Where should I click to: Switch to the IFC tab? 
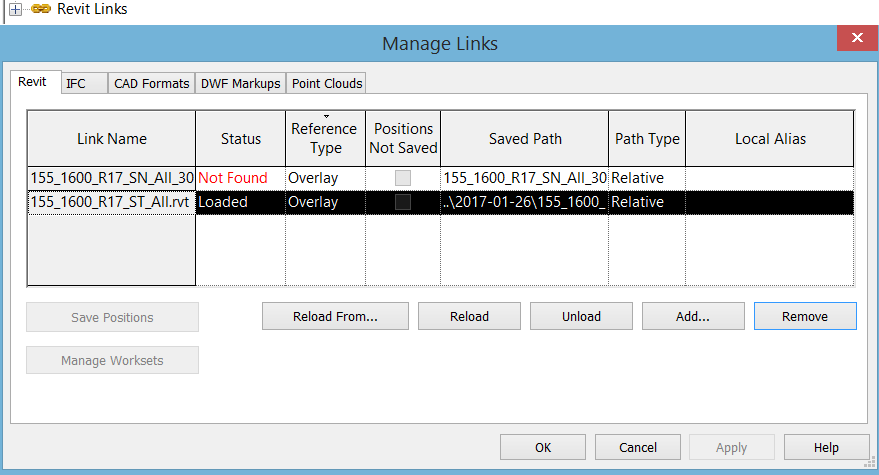pyautogui.click(x=76, y=83)
